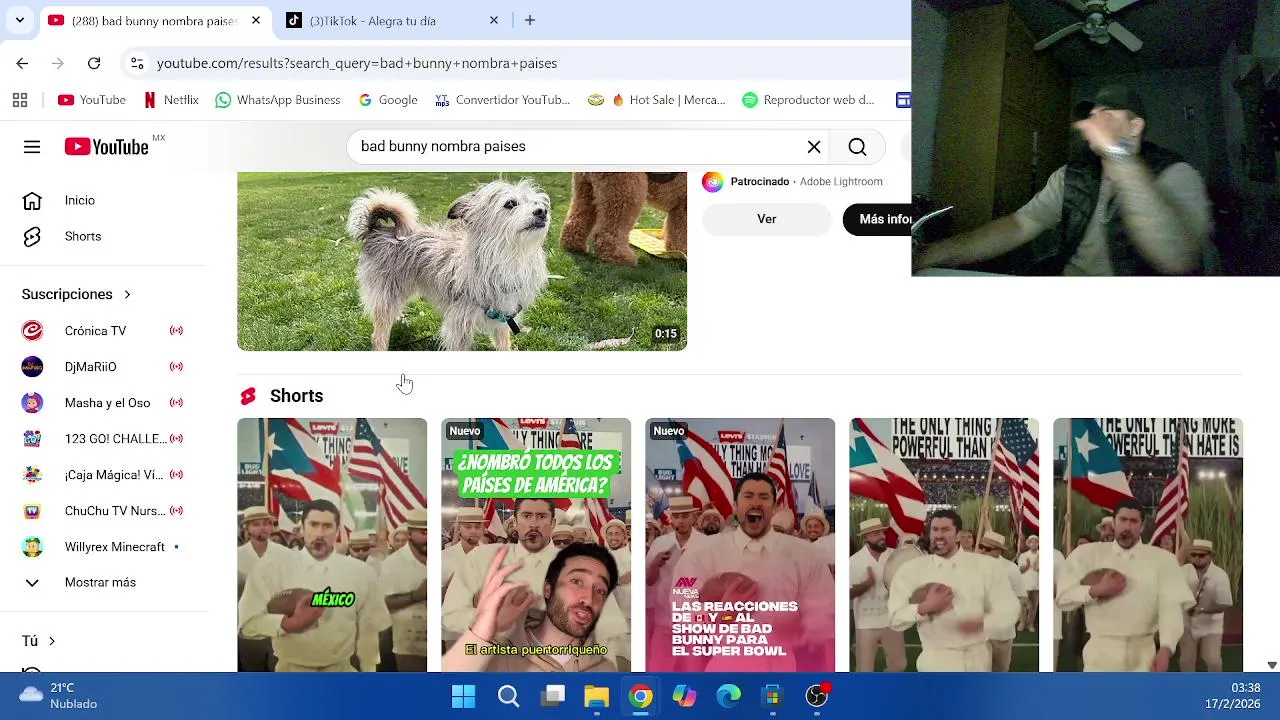Open DjMaRiiO channel subscription
Screen dimensions: 1280x720
pos(104,366)
